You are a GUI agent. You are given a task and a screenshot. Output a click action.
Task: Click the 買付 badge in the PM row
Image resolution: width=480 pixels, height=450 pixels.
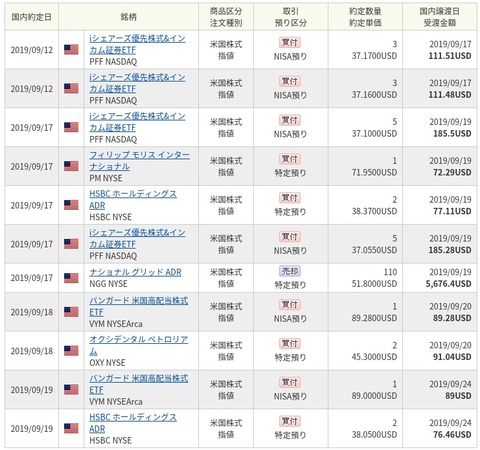pyautogui.click(x=290, y=159)
